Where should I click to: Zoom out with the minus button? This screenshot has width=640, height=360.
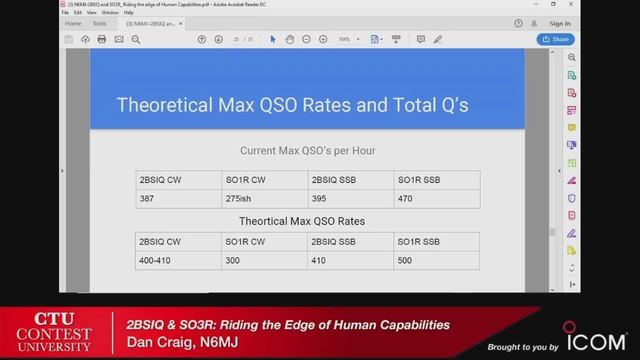pos(306,39)
